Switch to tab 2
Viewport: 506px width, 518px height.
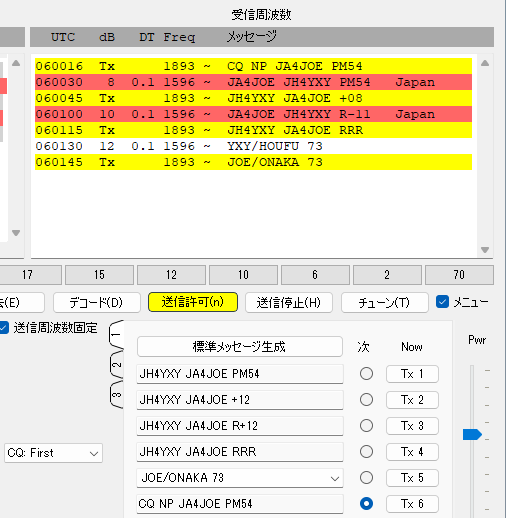click(x=116, y=365)
